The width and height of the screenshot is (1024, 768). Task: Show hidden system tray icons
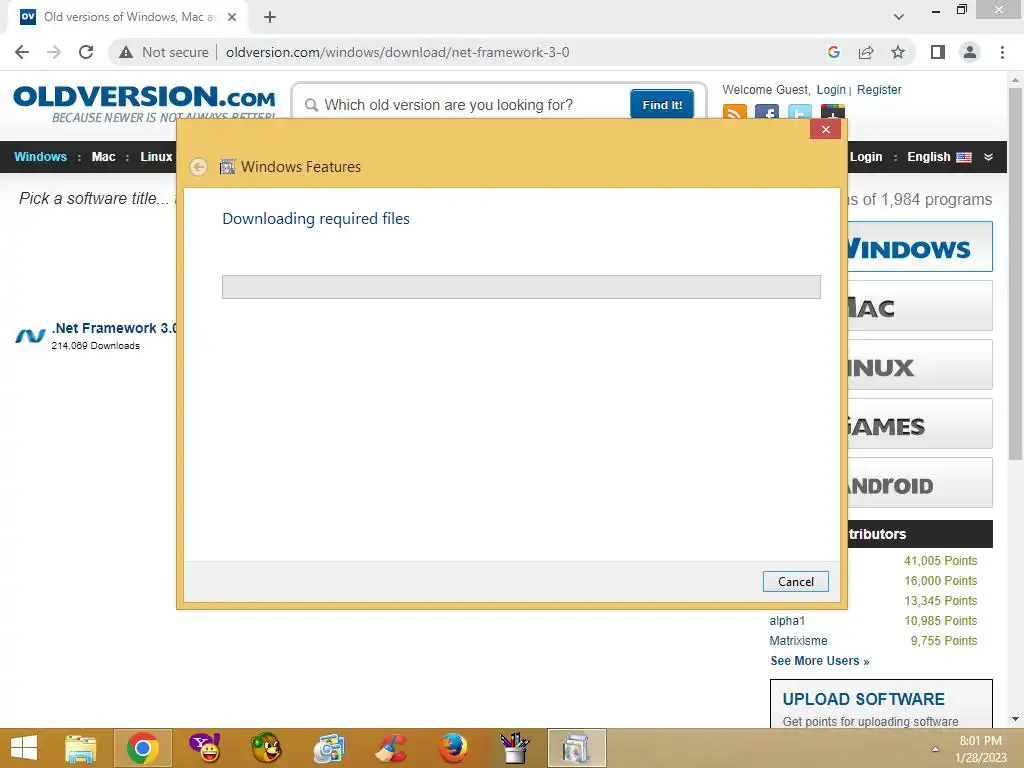[935, 749]
